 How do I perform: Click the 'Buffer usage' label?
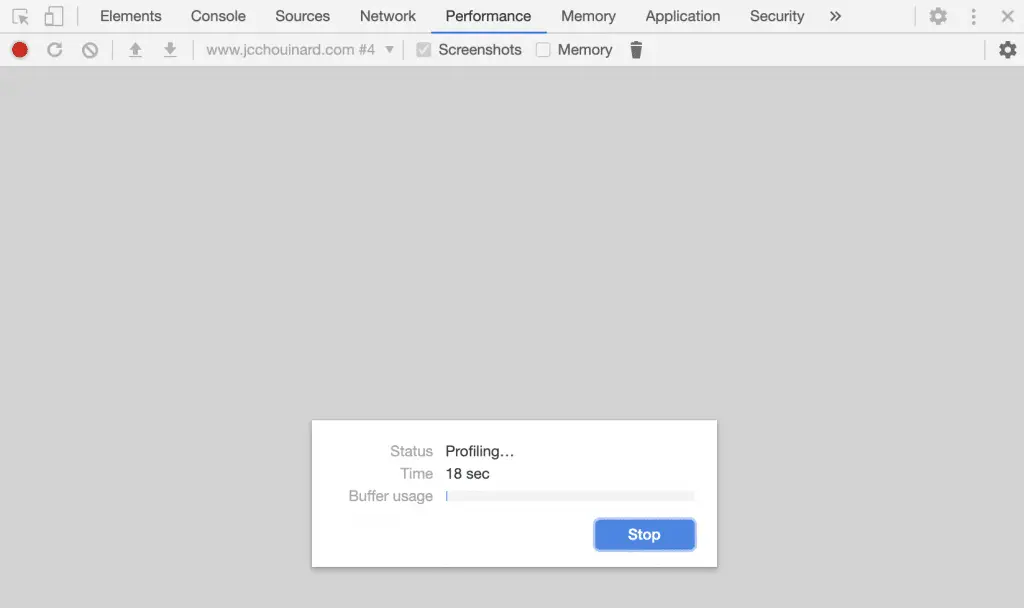click(x=391, y=496)
